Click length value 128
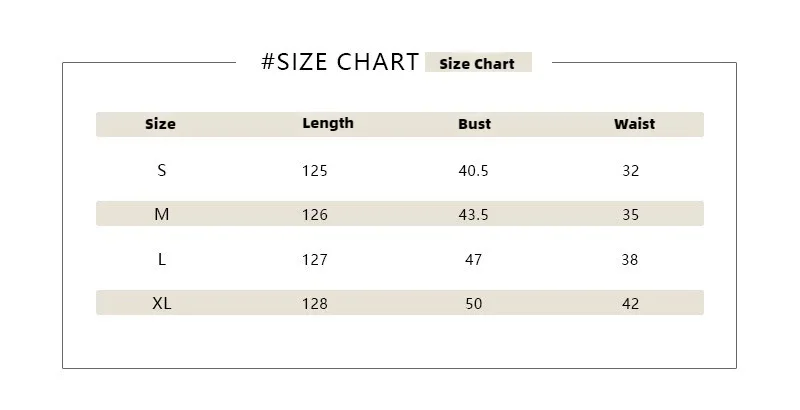 pyautogui.click(x=315, y=304)
